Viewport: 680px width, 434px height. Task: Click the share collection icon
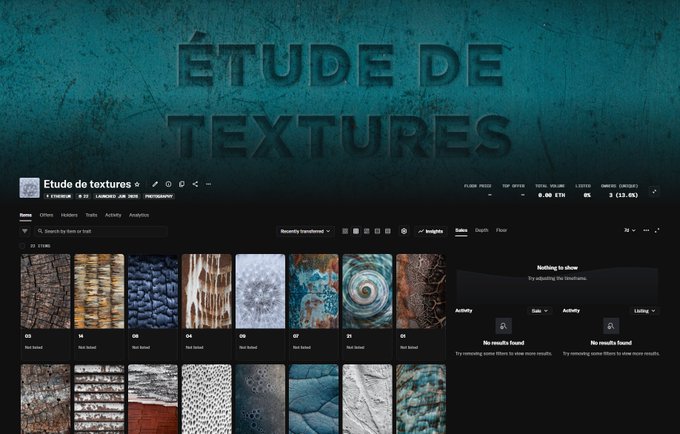tap(195, 184)
